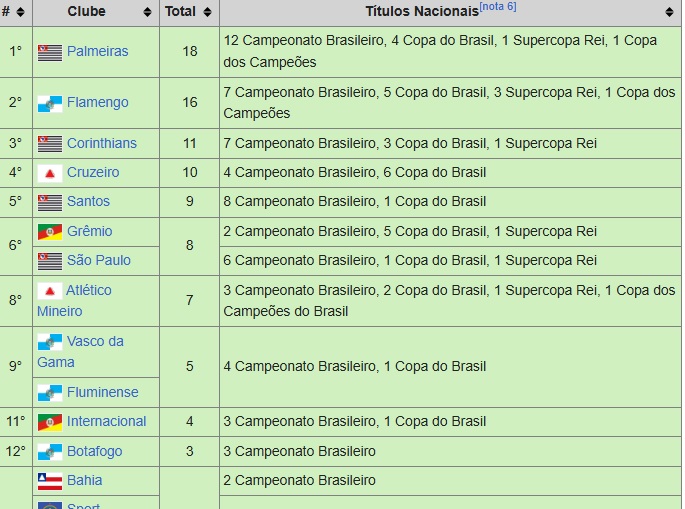Sort by Títulos Nacionais column arrows
This screenshot has width=685, height=509.
[x=669, y=12]
